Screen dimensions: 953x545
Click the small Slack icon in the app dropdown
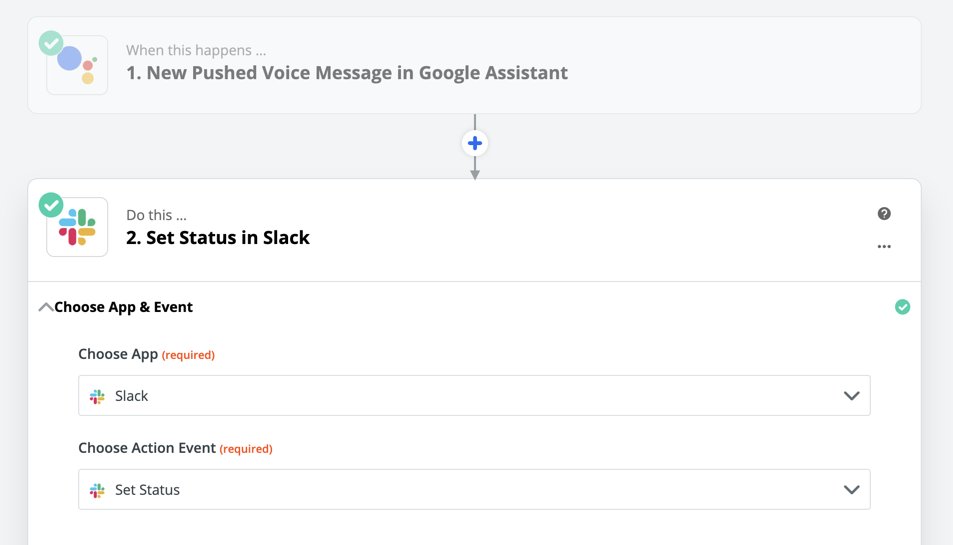(97, 396)
